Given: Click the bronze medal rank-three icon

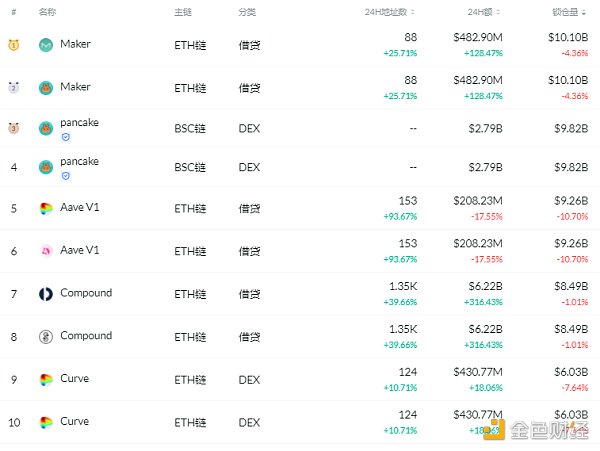Looking at the screenshot, I should click(x=14, y=128).
